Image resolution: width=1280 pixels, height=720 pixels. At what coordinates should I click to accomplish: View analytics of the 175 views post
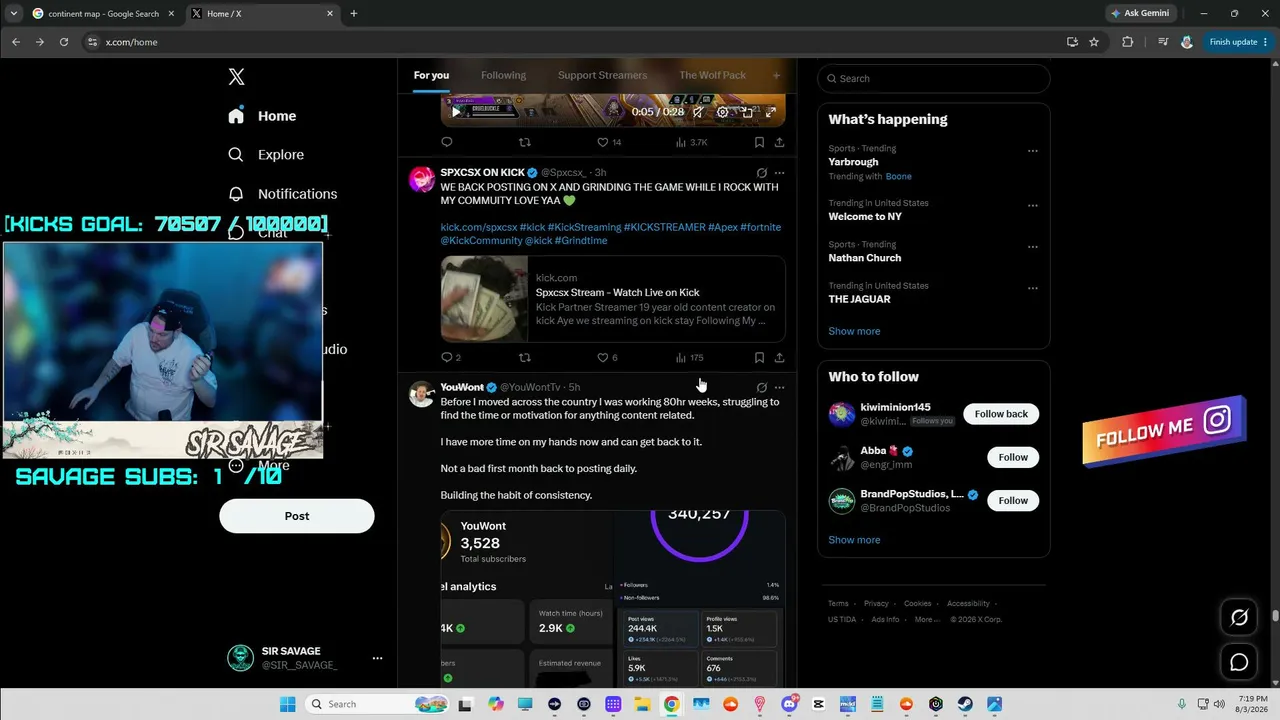tap(689, 357)
